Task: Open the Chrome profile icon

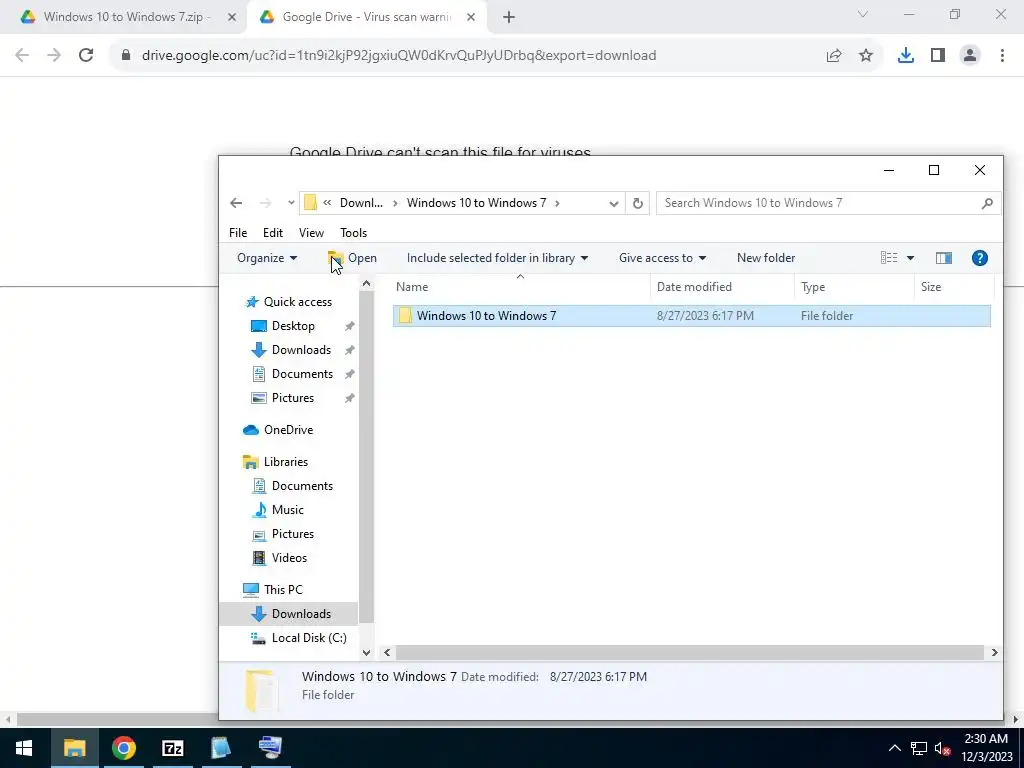Action: [970, 56]
